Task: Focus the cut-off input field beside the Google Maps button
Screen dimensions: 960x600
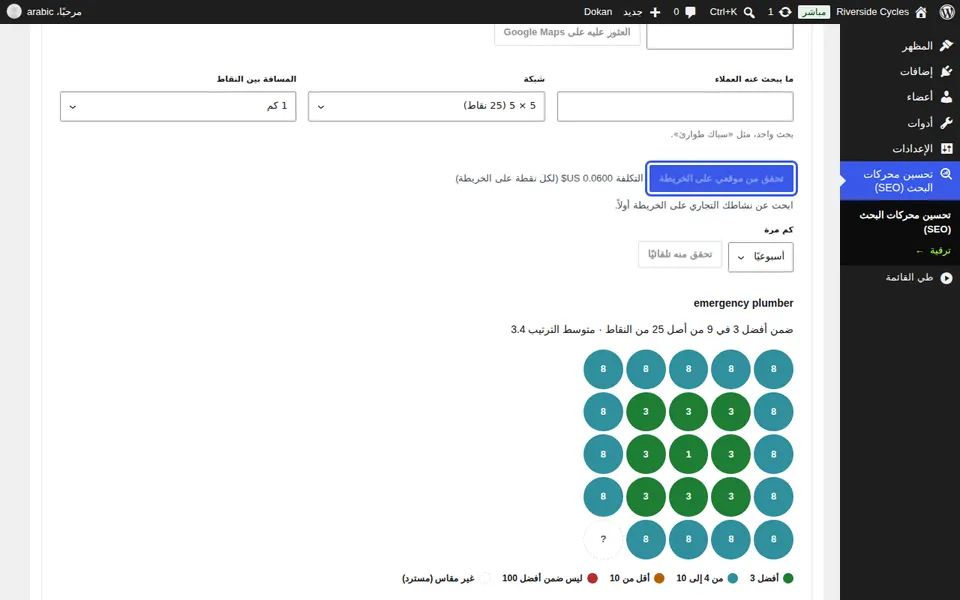Action: (x=720, y=37)
